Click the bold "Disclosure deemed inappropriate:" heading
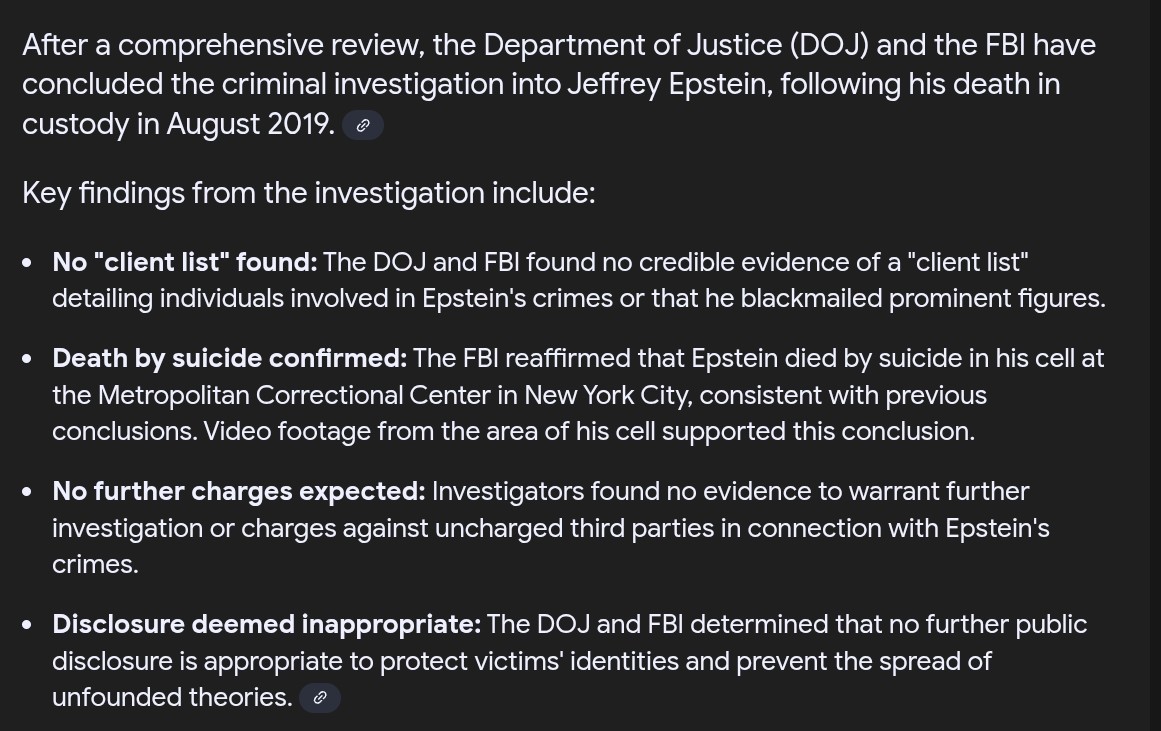Screen dimensions: 1161x731 coord(267,624)
